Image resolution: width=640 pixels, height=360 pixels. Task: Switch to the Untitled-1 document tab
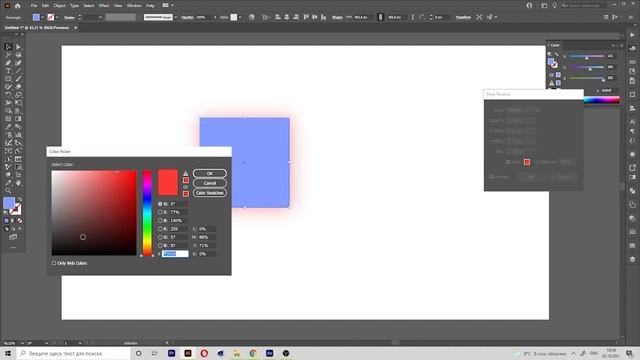point(37,28)
